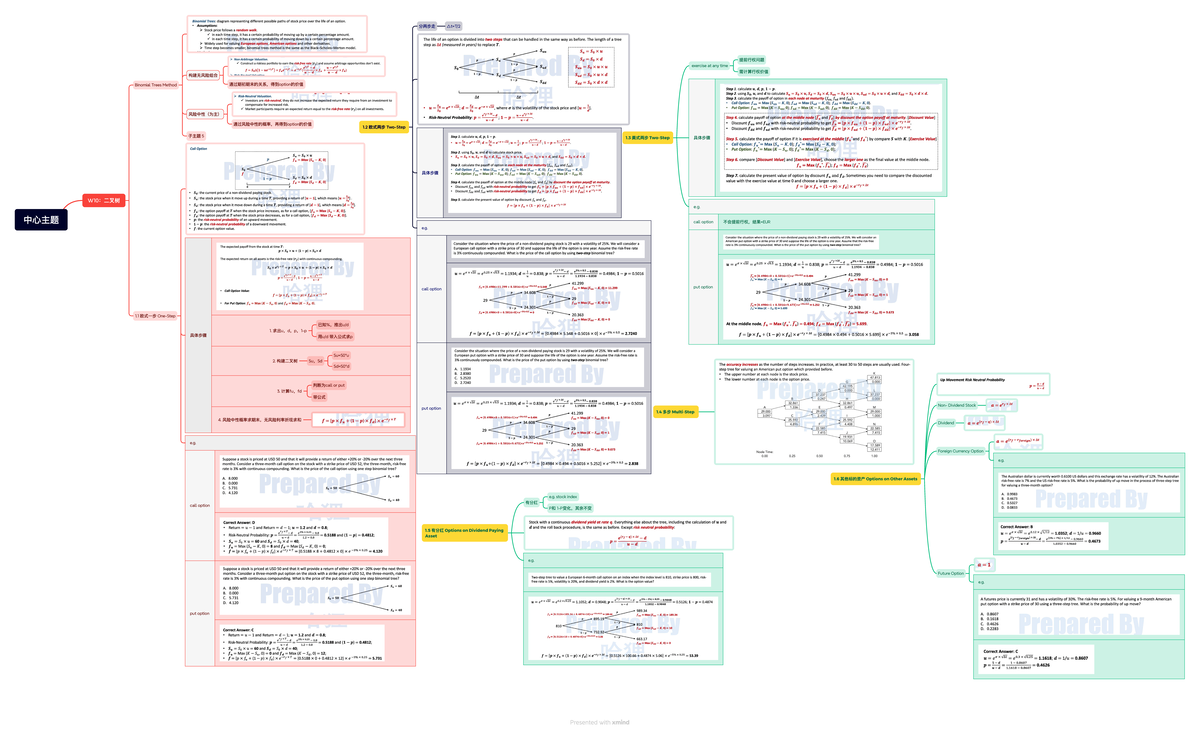The width and height of the screenshot is (1200, 731).
Task: Click the W10：二叉树 topic node
Action: (103, 200)
